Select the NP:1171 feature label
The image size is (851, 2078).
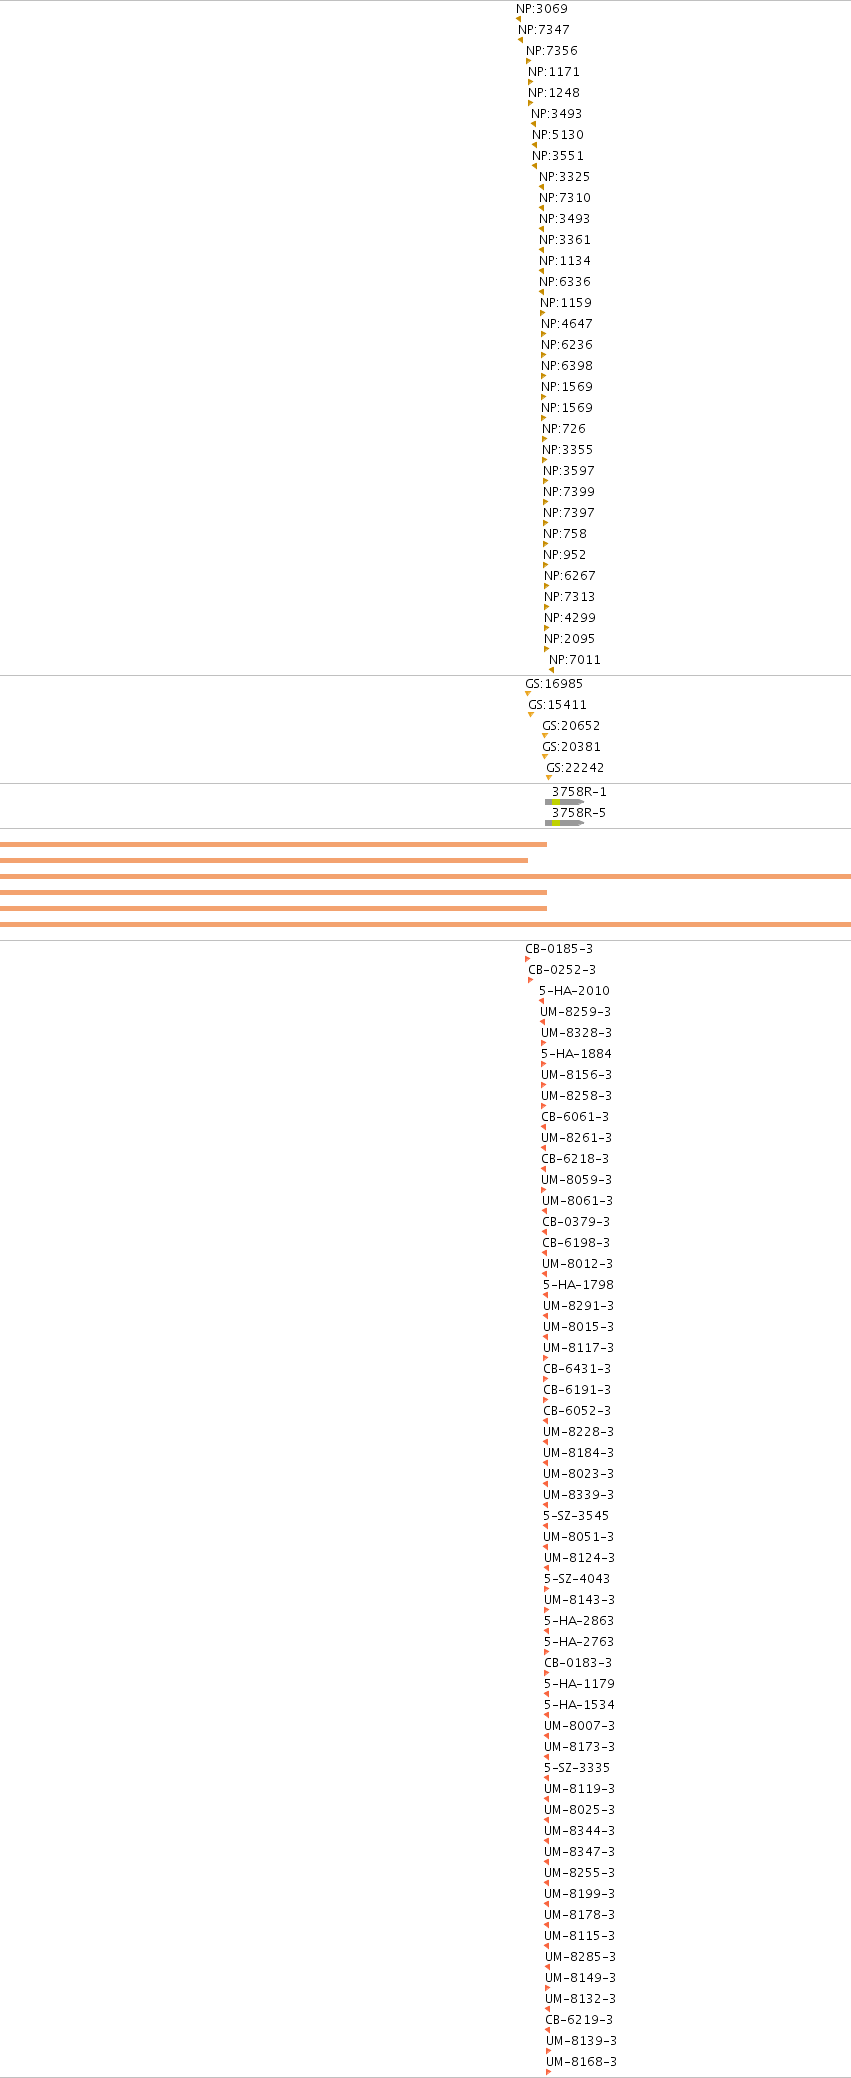tap(554, 72)
